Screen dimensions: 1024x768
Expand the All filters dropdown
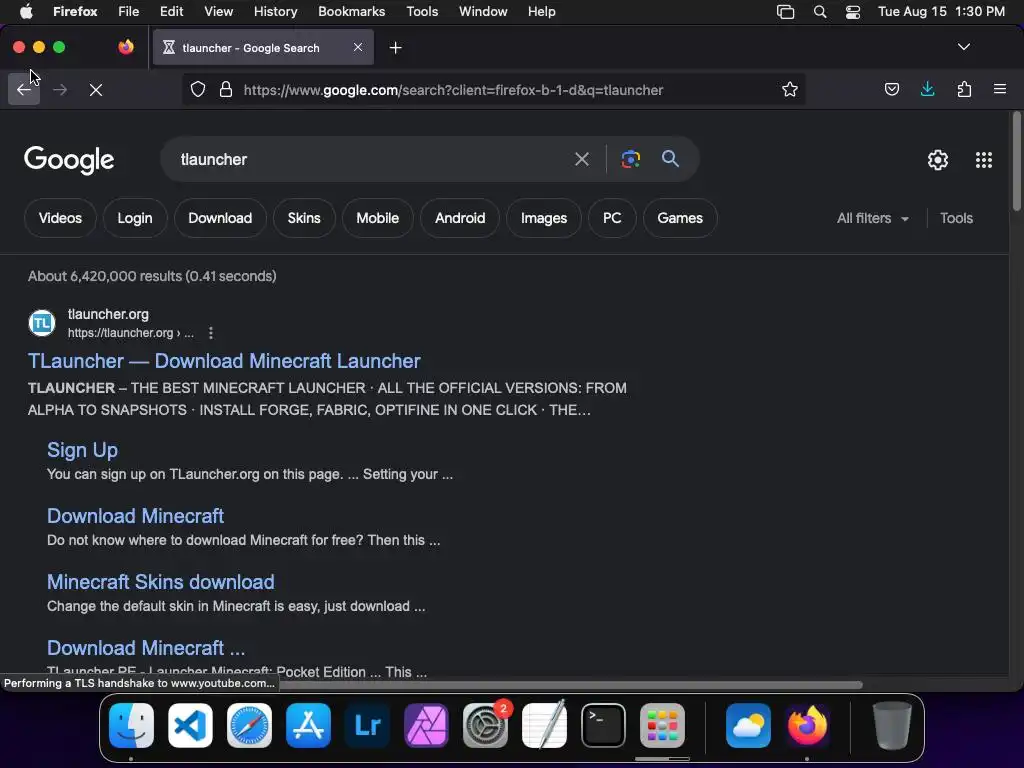click(x=872, y=218)
